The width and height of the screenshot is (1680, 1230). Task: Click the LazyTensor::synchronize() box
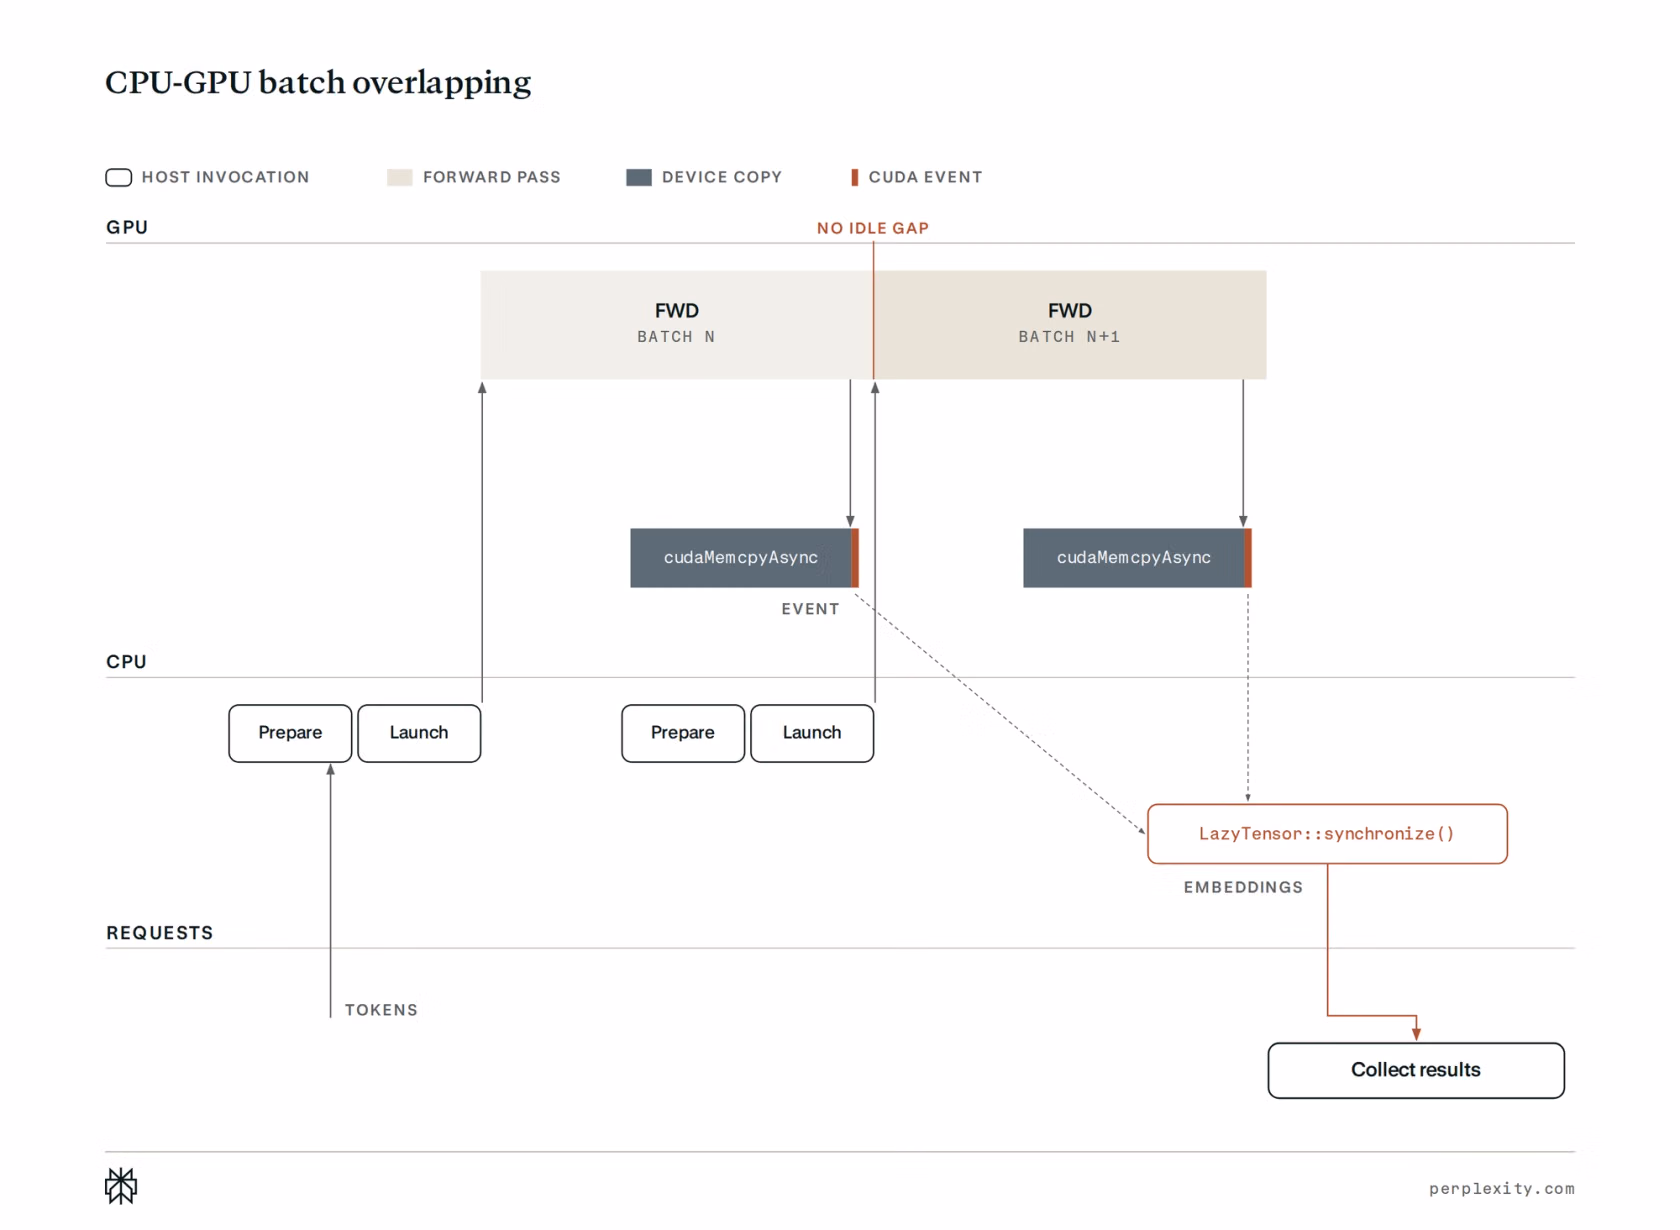(x=1327, y=834)
